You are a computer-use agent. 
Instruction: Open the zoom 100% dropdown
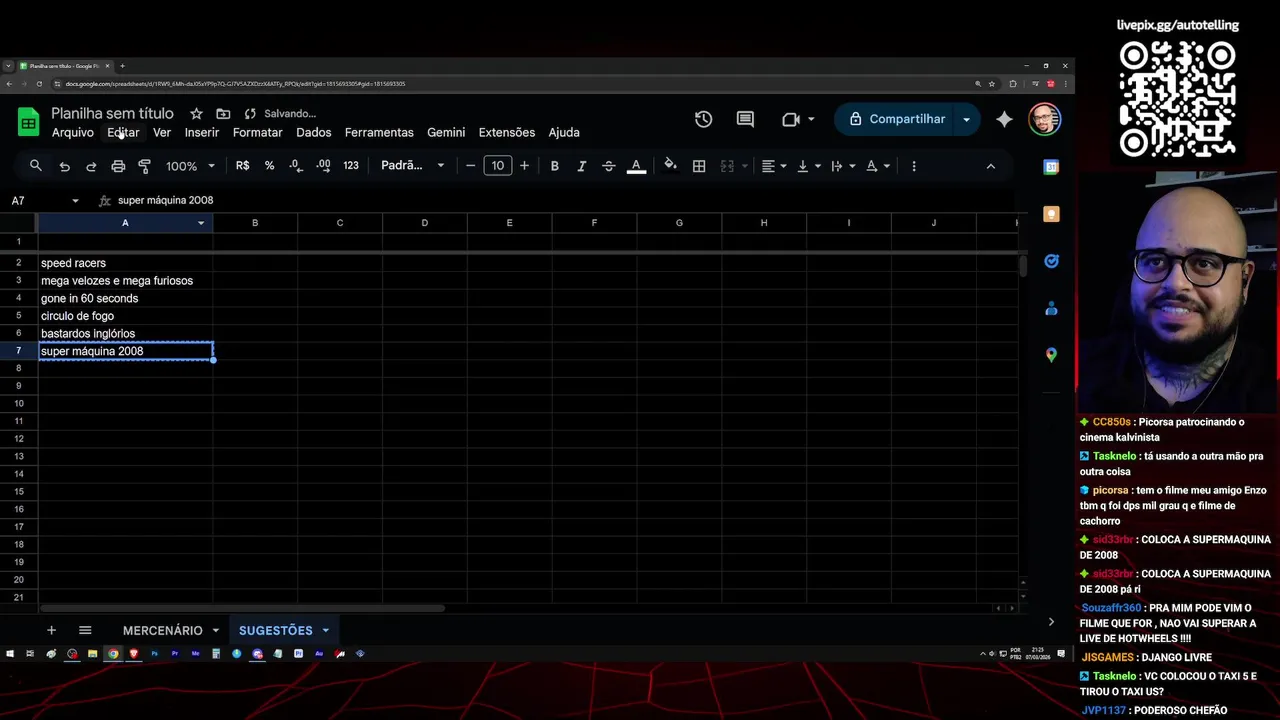click(x=190, y=166)
